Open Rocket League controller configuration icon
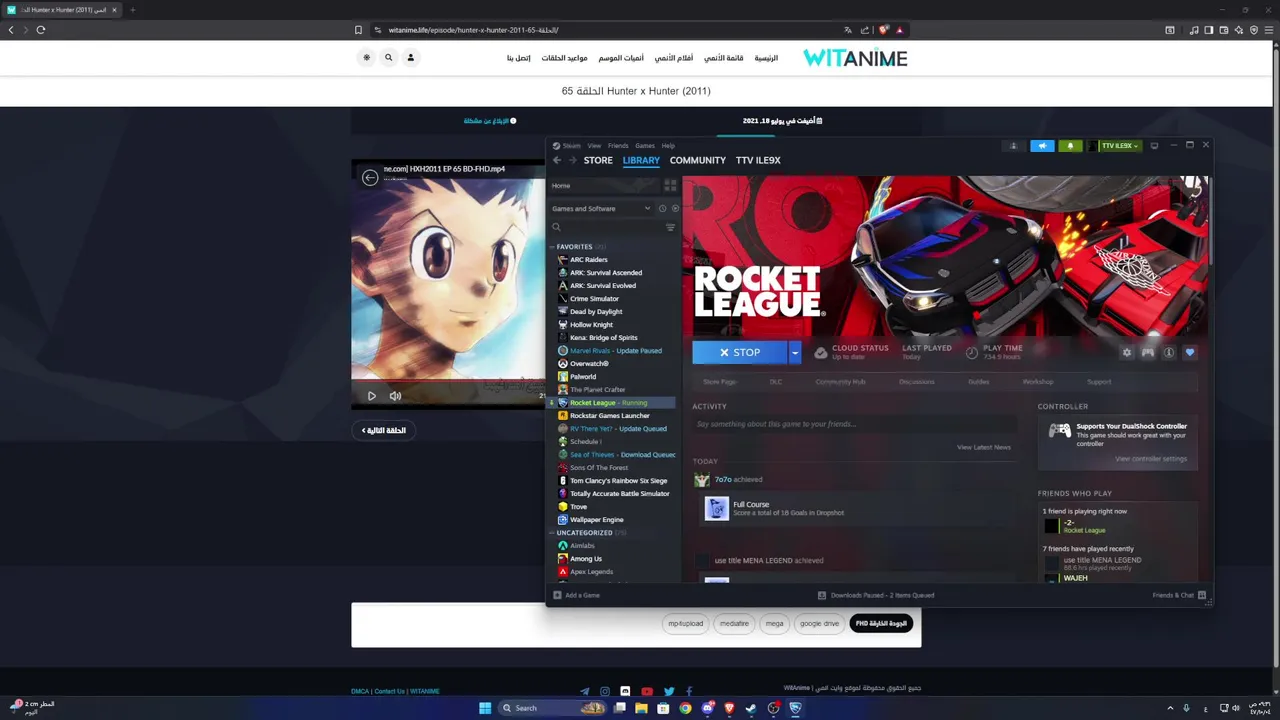 pyautogui.click(x=1148, y=352)
